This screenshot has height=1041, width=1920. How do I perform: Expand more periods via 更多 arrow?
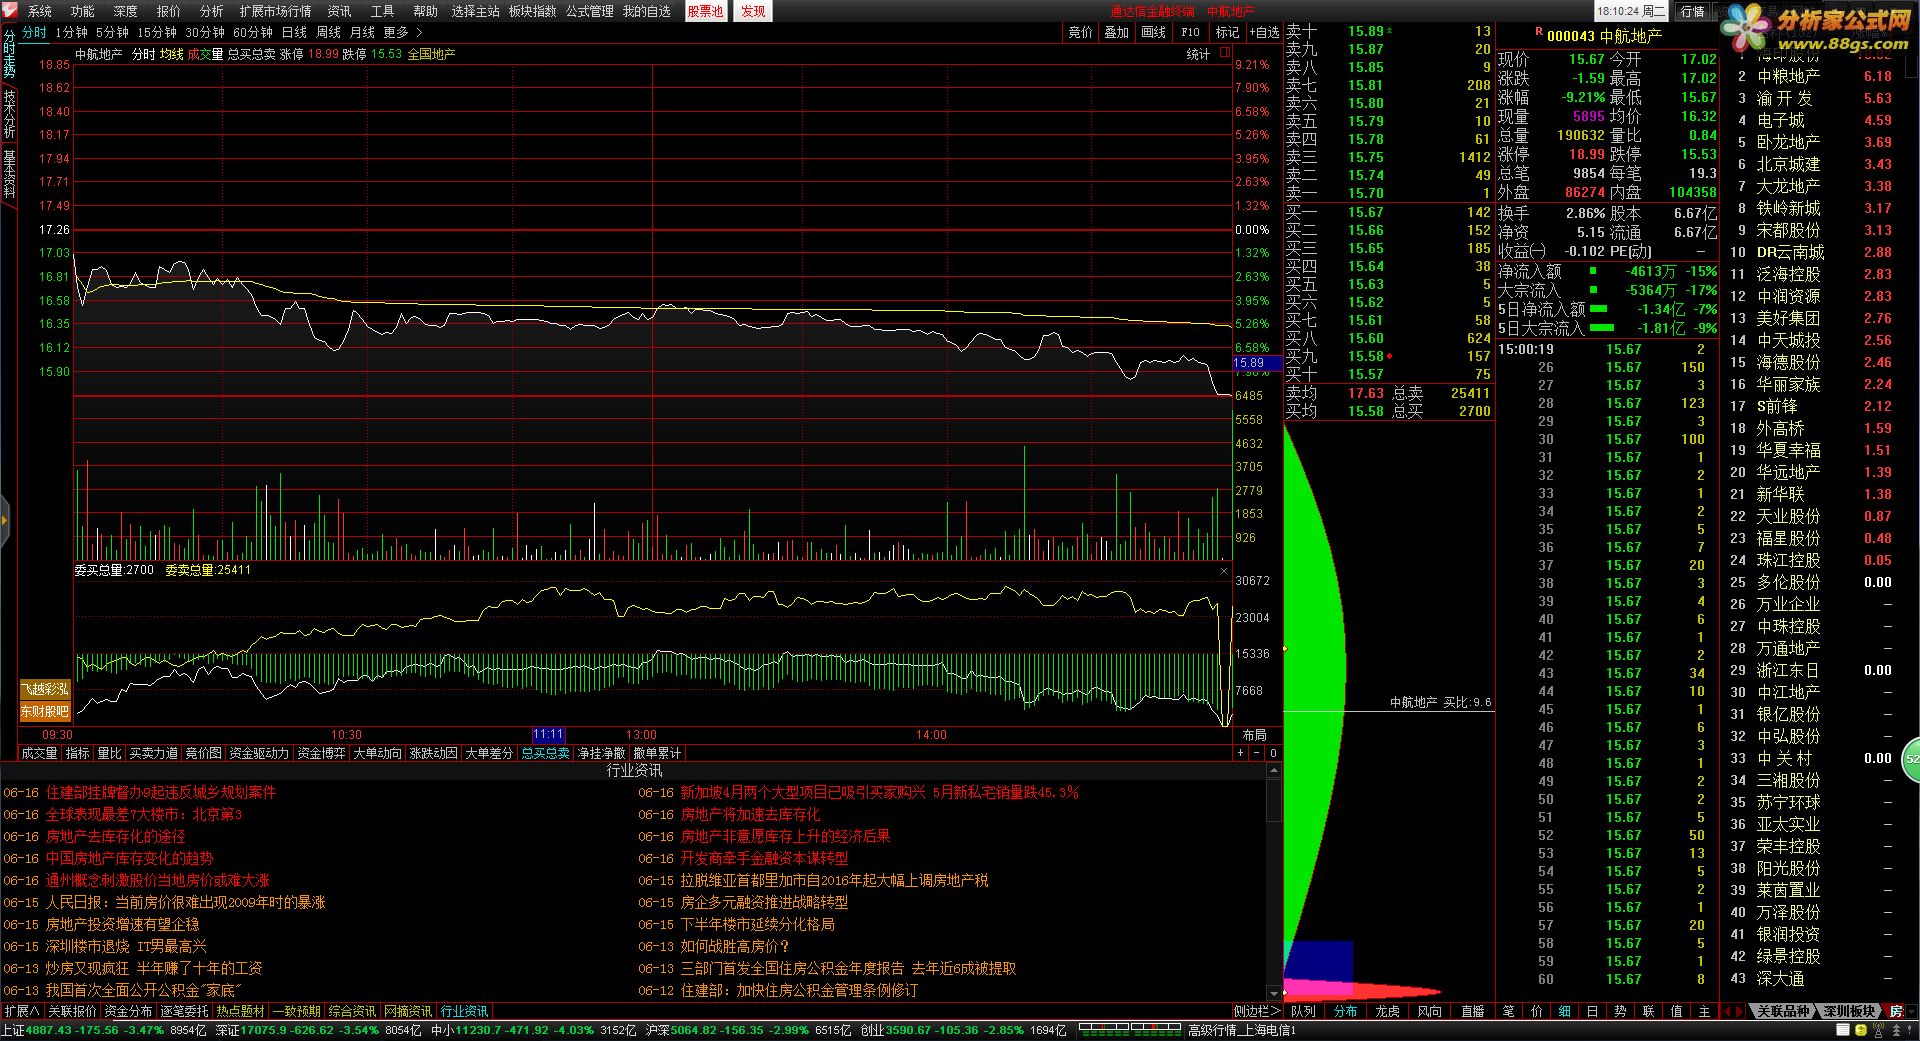click(404, 32)
